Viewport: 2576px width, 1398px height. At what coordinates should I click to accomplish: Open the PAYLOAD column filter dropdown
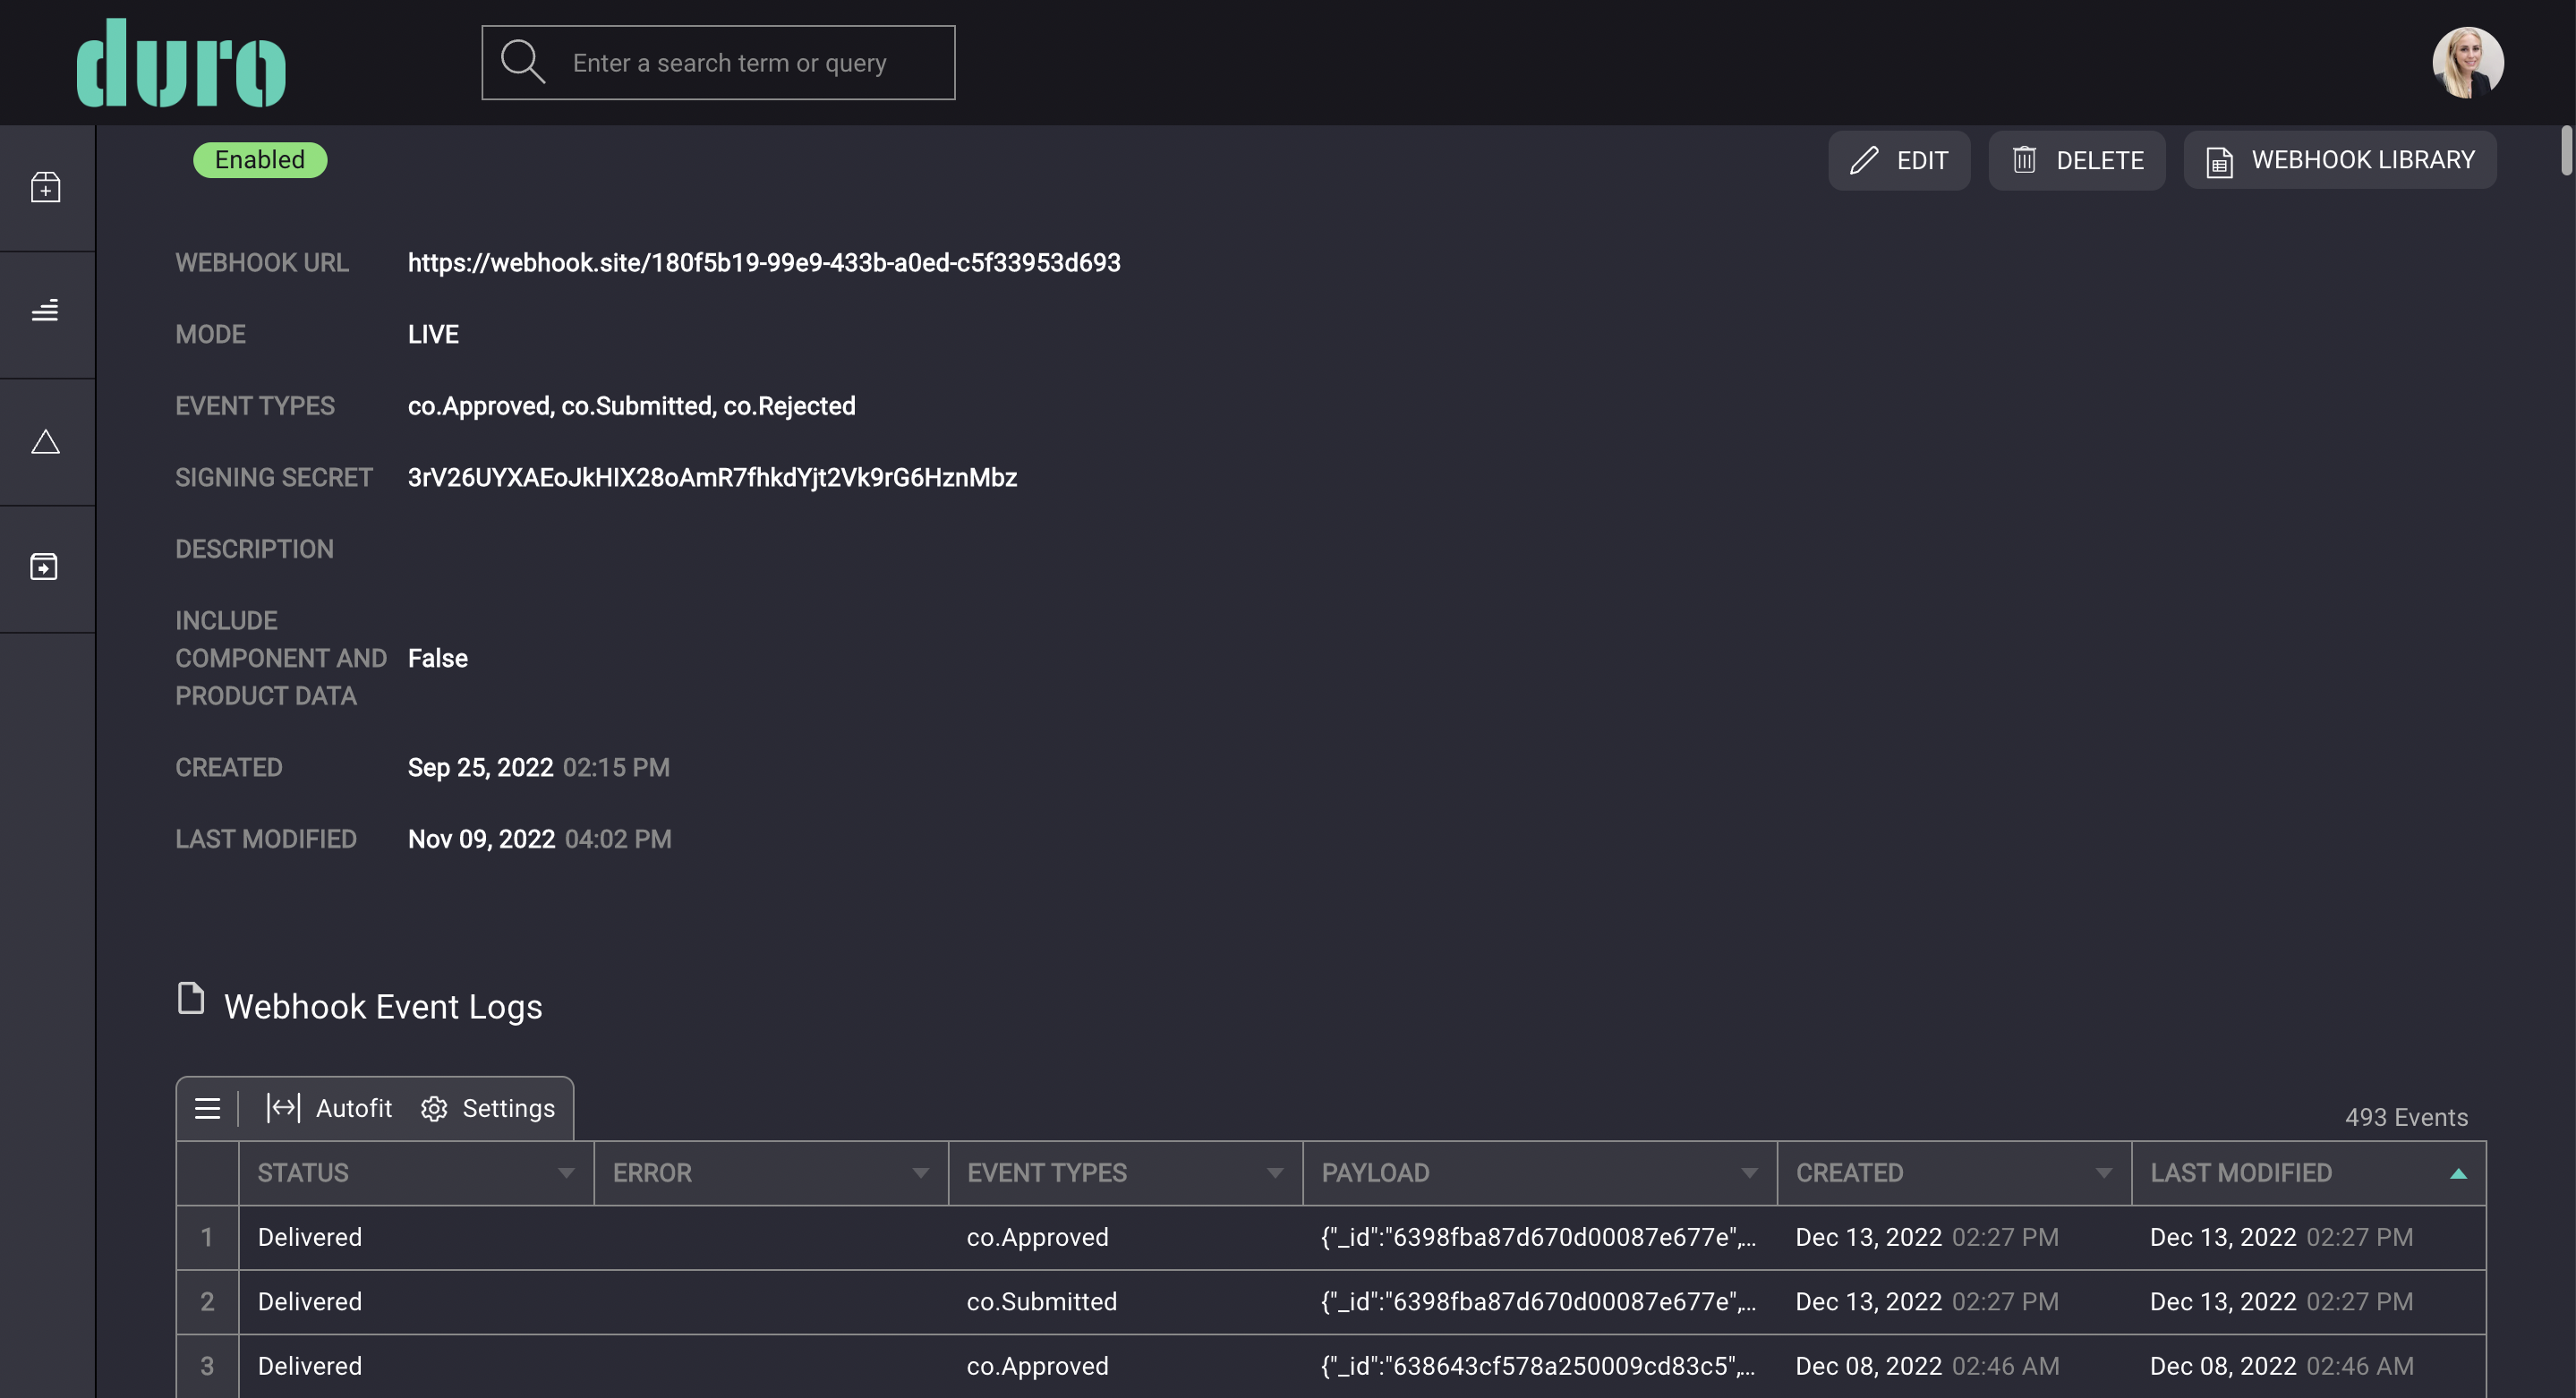coord(1749,1173)
